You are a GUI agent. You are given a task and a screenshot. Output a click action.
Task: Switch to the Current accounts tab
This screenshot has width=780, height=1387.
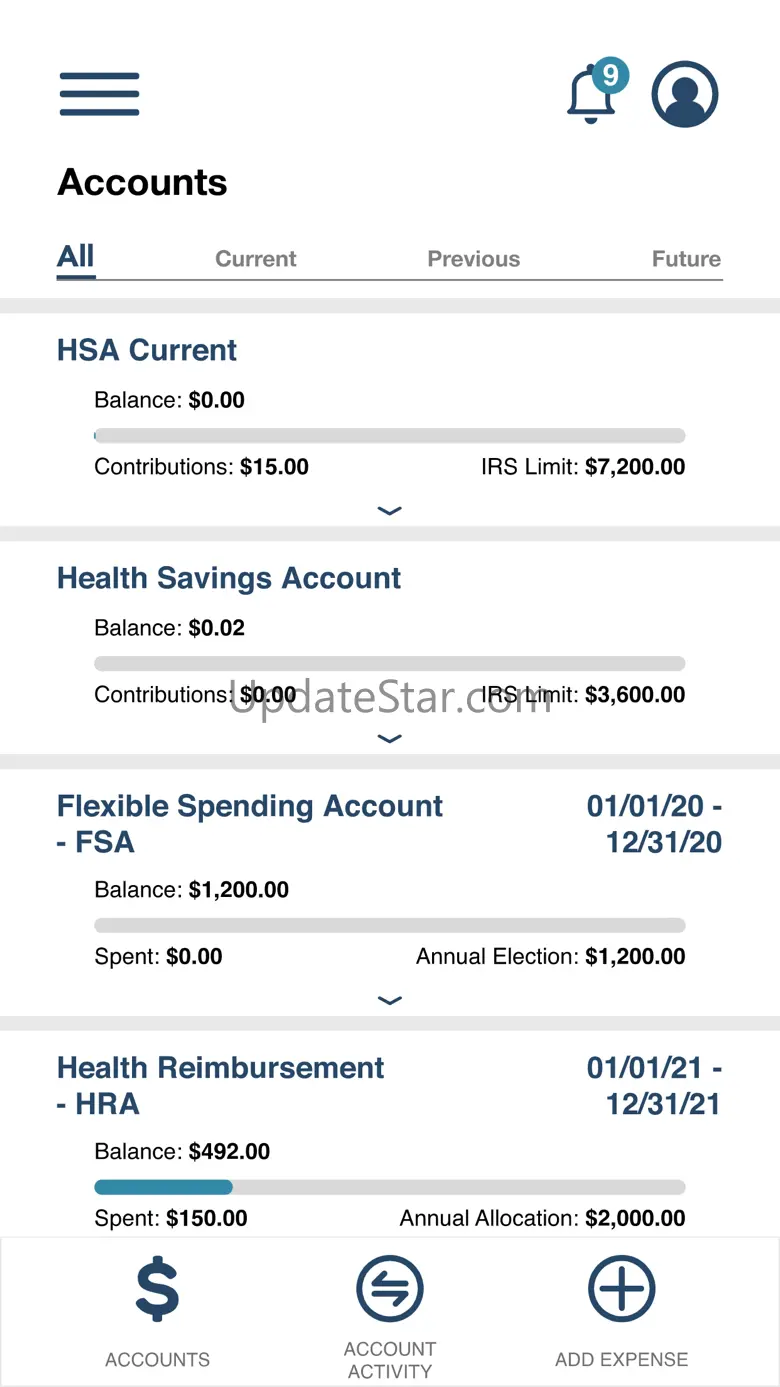point(256,259)
